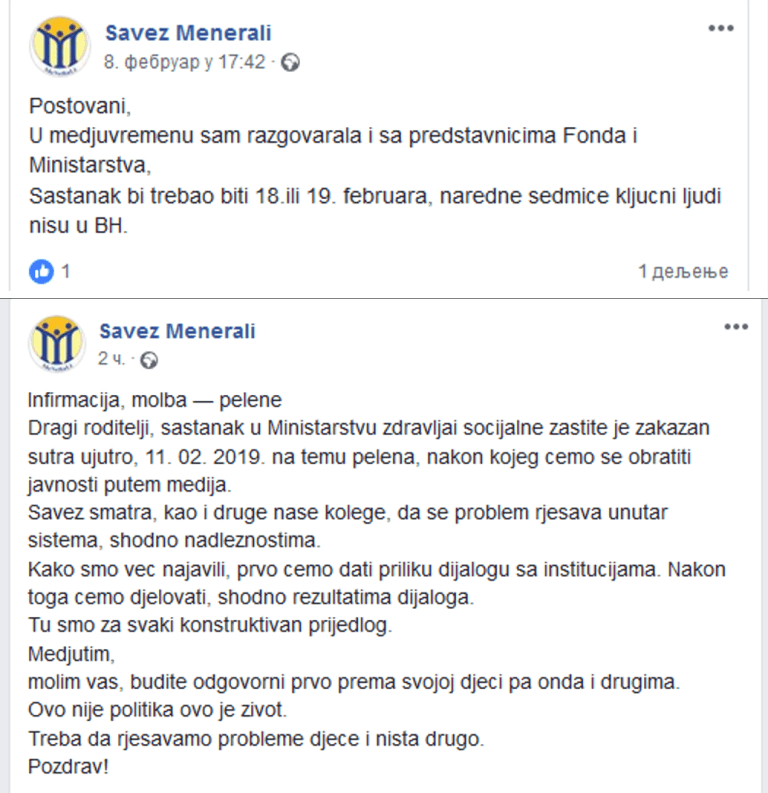Click the sentence beginning 'Dragi roditelji, sastanak'
The height and width of the screenshot is (793, 768).
(369, 456)
